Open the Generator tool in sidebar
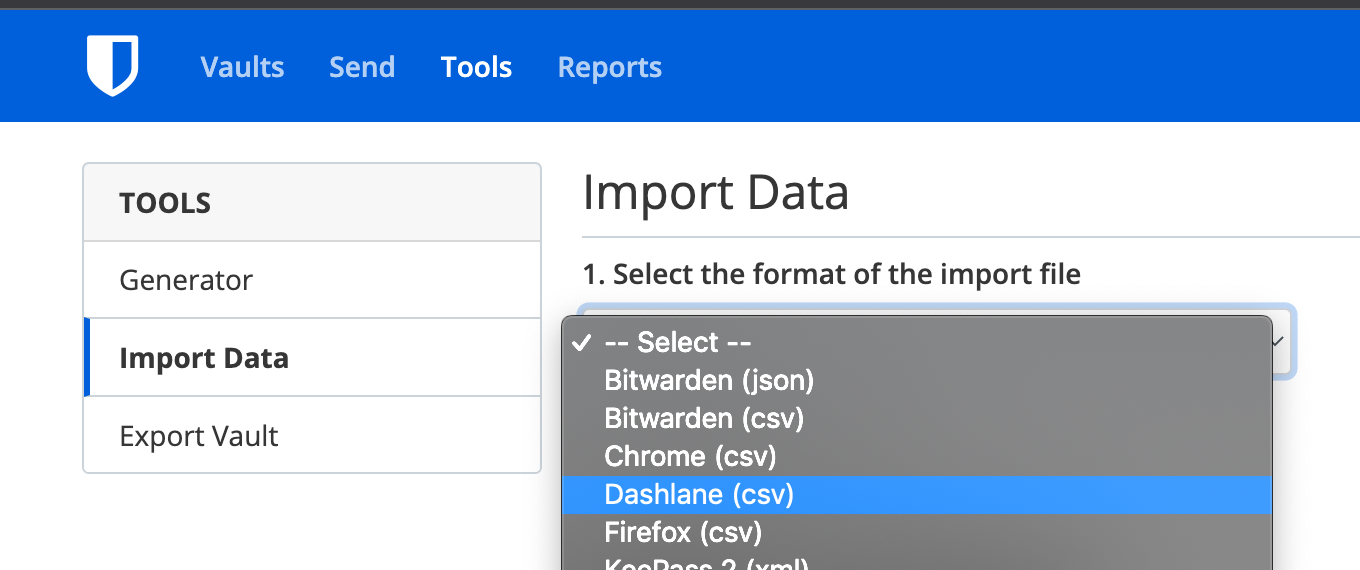 click(186, 280)
